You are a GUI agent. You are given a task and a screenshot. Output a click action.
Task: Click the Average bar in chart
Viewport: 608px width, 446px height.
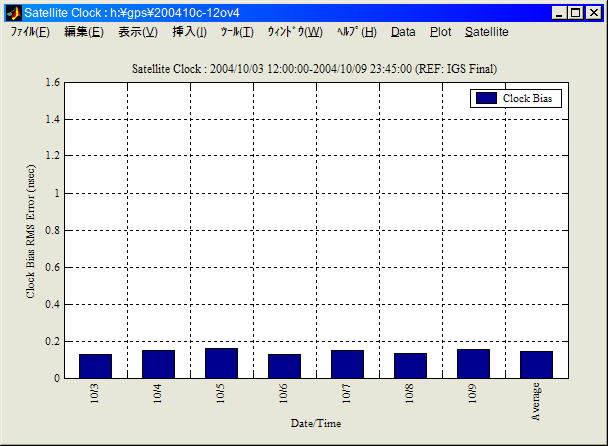[536, 364]
